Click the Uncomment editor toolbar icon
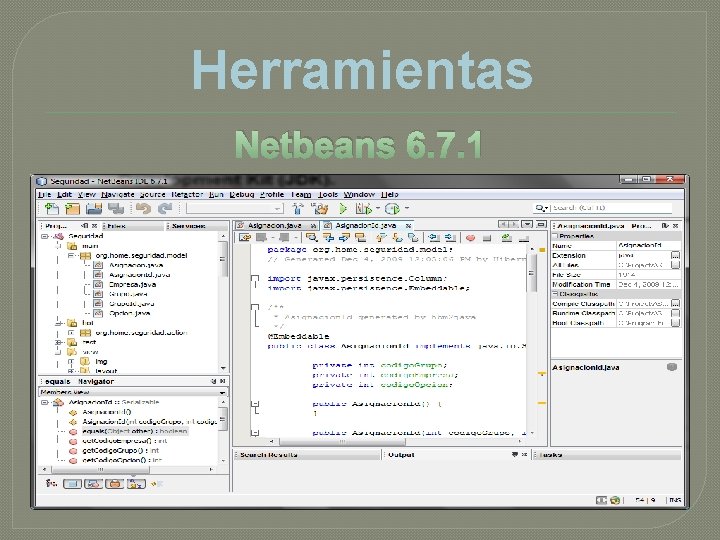 pyautogui.click(x=523, y=238)
